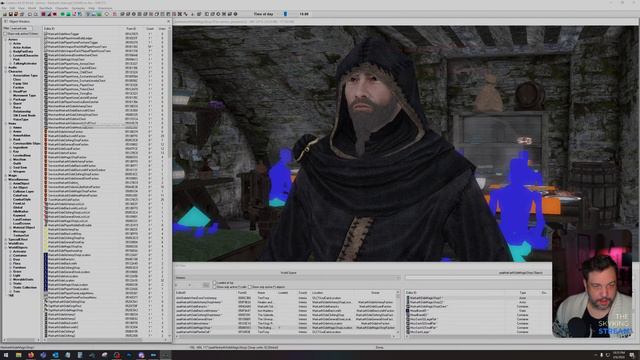Toggle Show only active Cells checkbox
The width and height of the screenshot is (640, 360).
click(x=215, y=287)
